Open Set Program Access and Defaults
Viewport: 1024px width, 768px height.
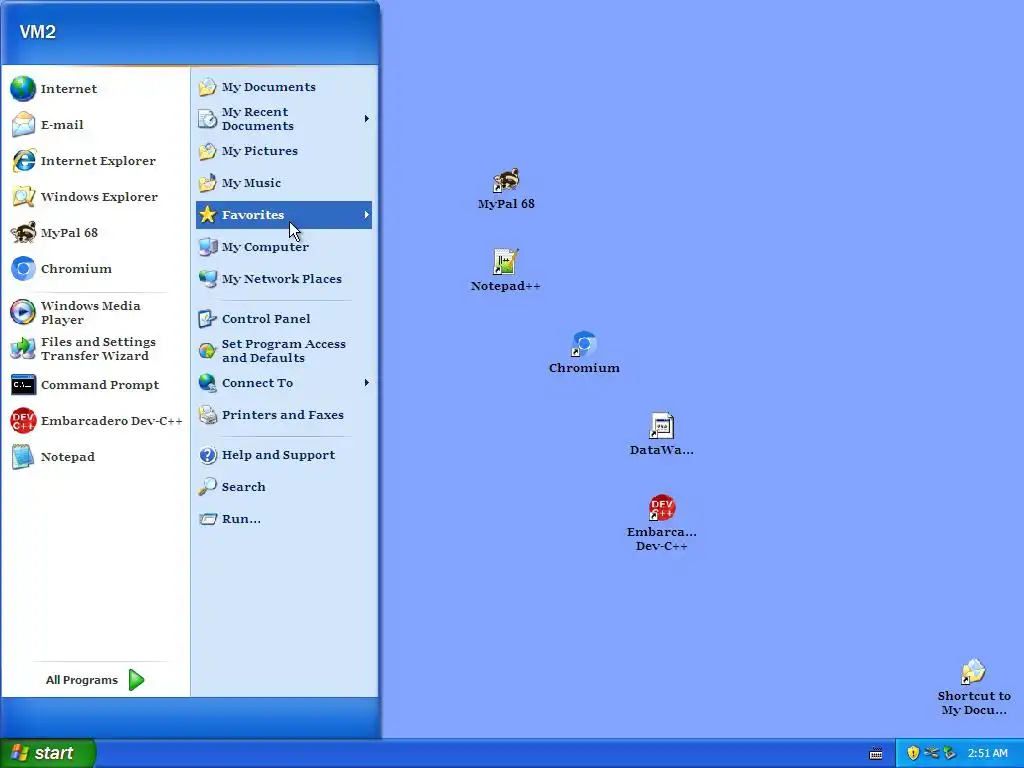(283, 351)
